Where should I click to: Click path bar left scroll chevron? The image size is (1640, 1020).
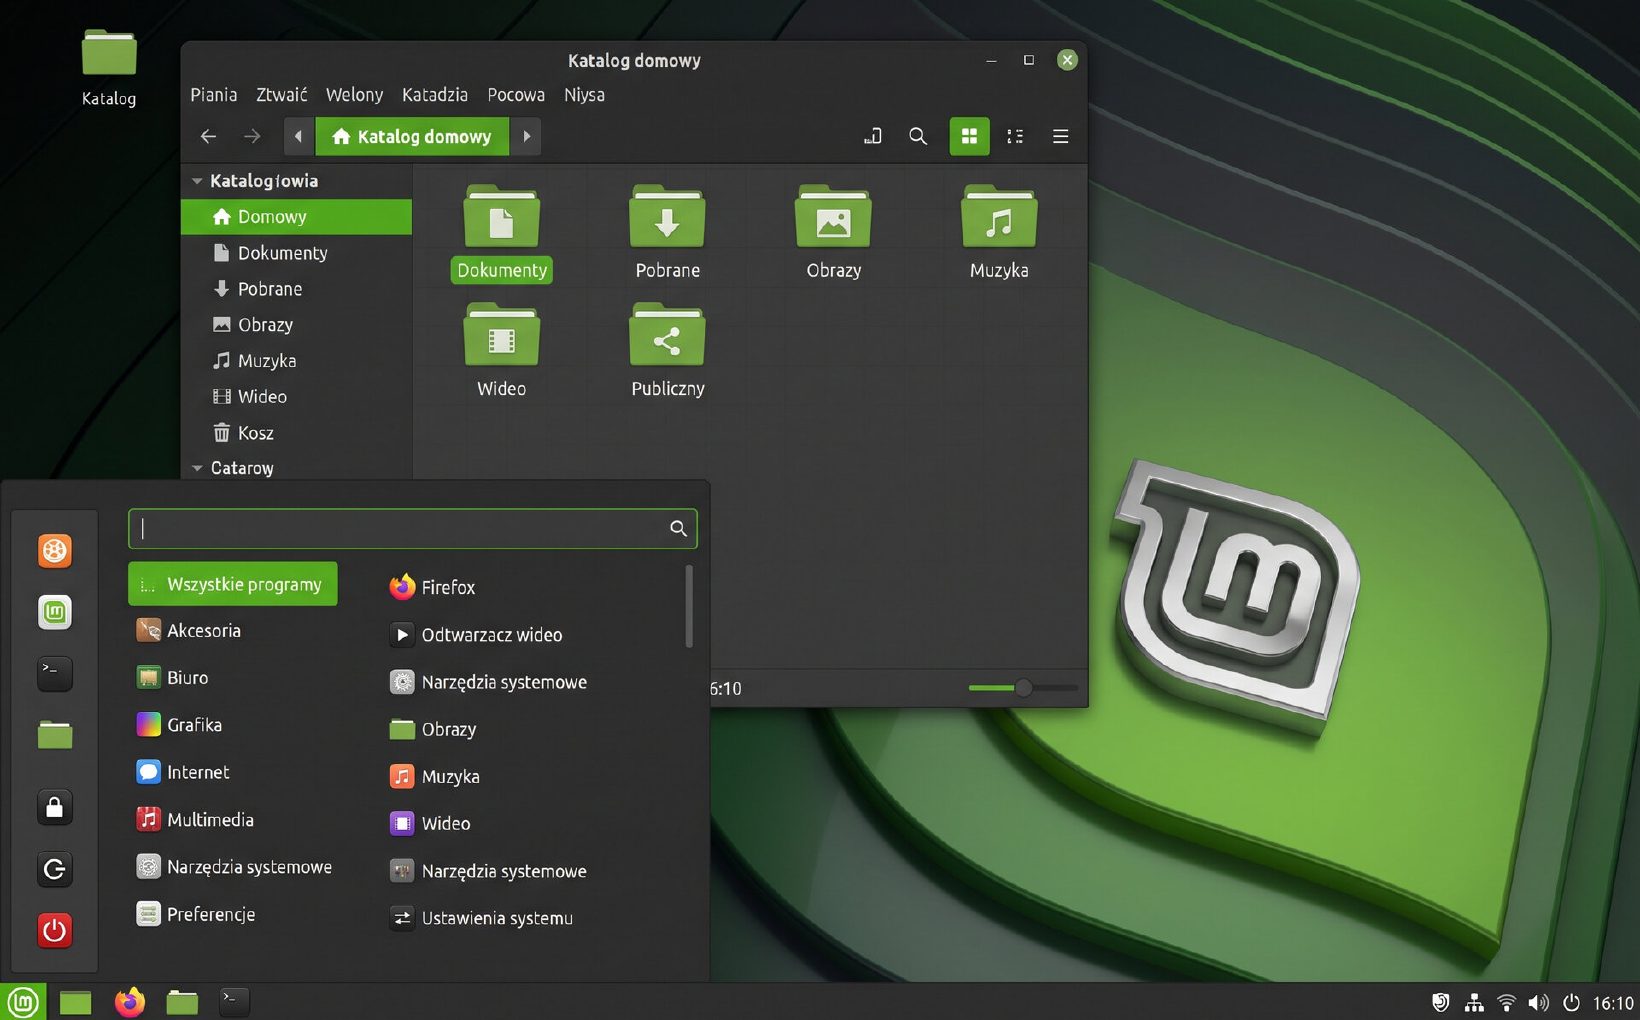[298, 136]
